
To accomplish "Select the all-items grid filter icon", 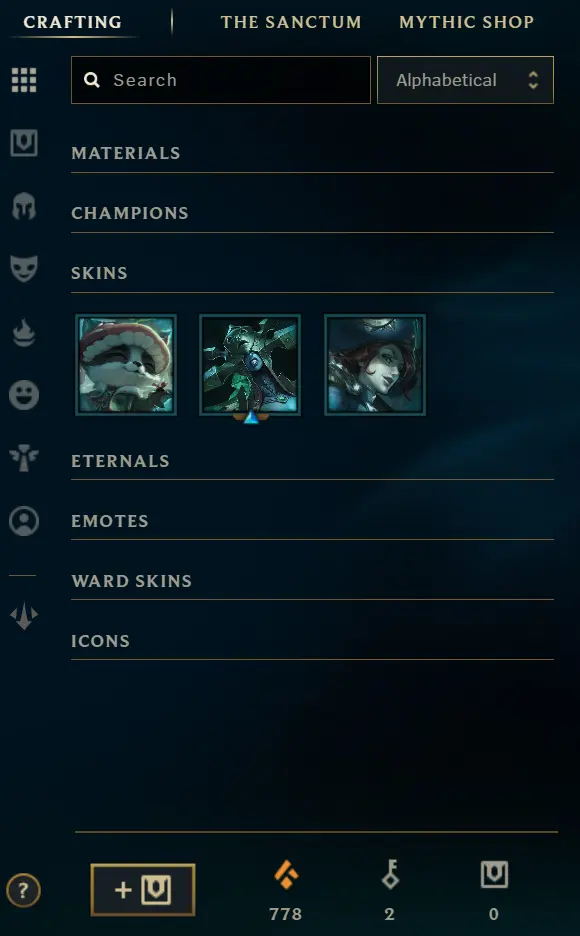I will 24,80.
